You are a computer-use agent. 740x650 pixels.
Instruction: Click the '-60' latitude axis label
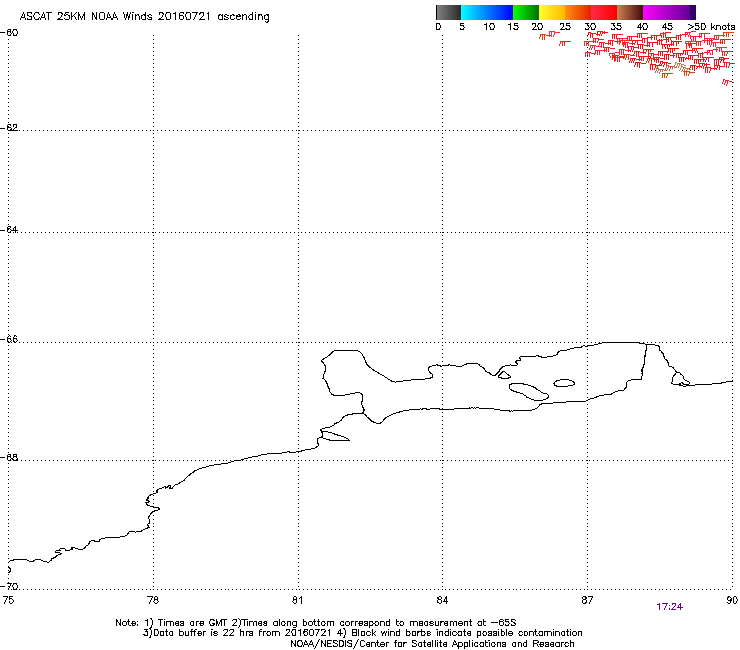point(9,33)
